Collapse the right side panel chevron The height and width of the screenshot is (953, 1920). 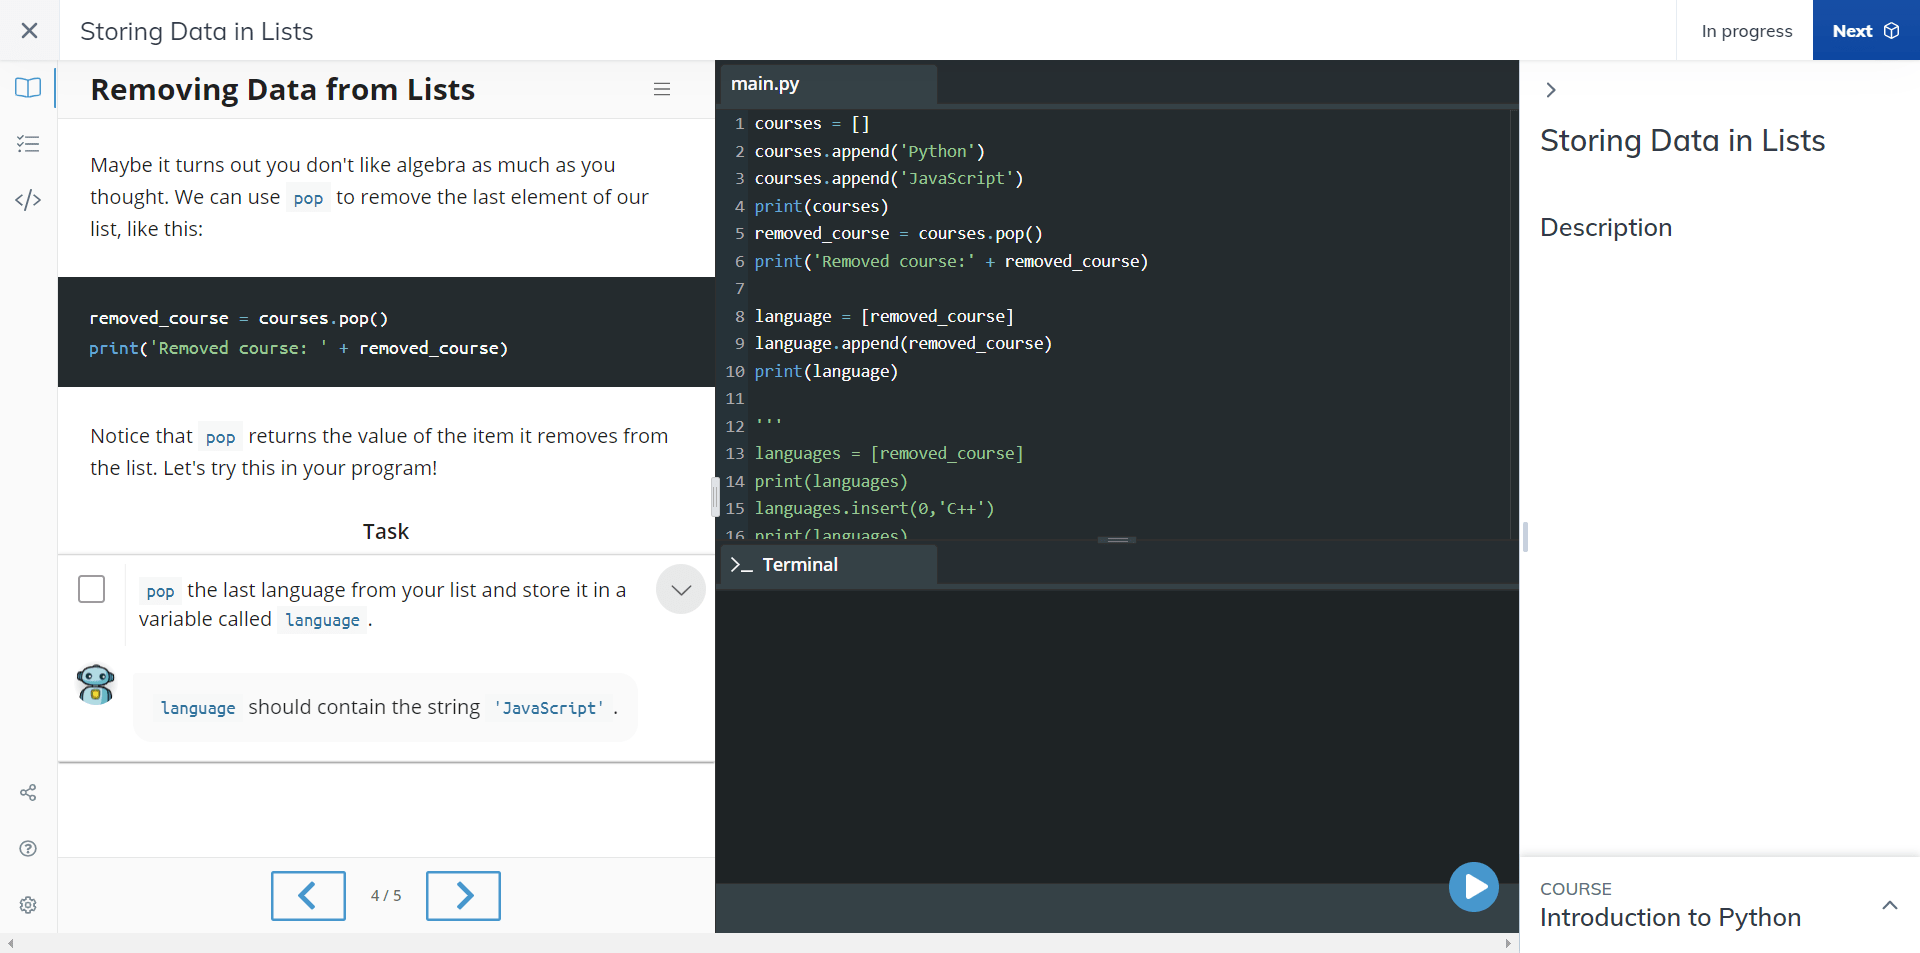(x=1551, y=90)
